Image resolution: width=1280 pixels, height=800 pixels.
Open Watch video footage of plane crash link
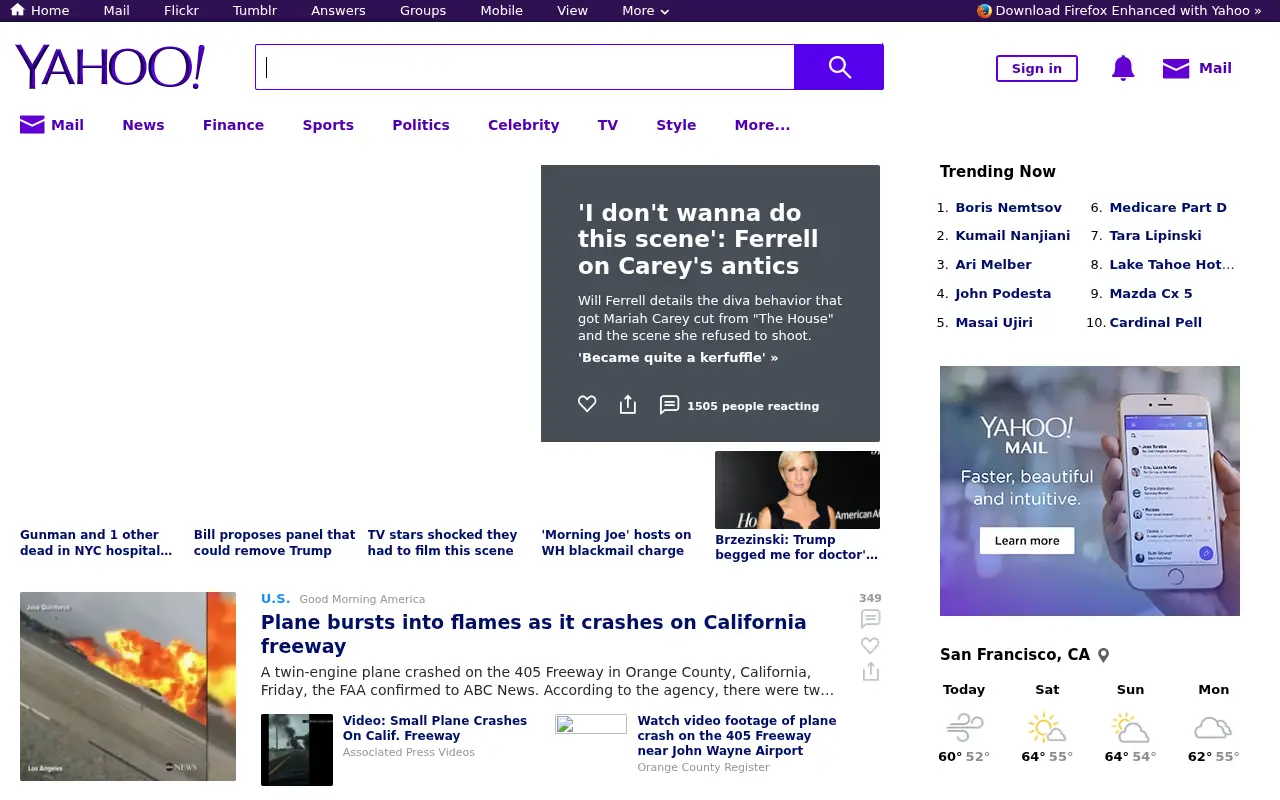pos(737,736)
